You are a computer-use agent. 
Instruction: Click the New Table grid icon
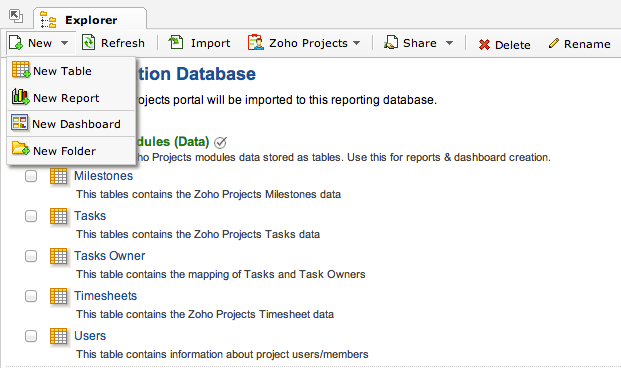(x=21, y=69)
